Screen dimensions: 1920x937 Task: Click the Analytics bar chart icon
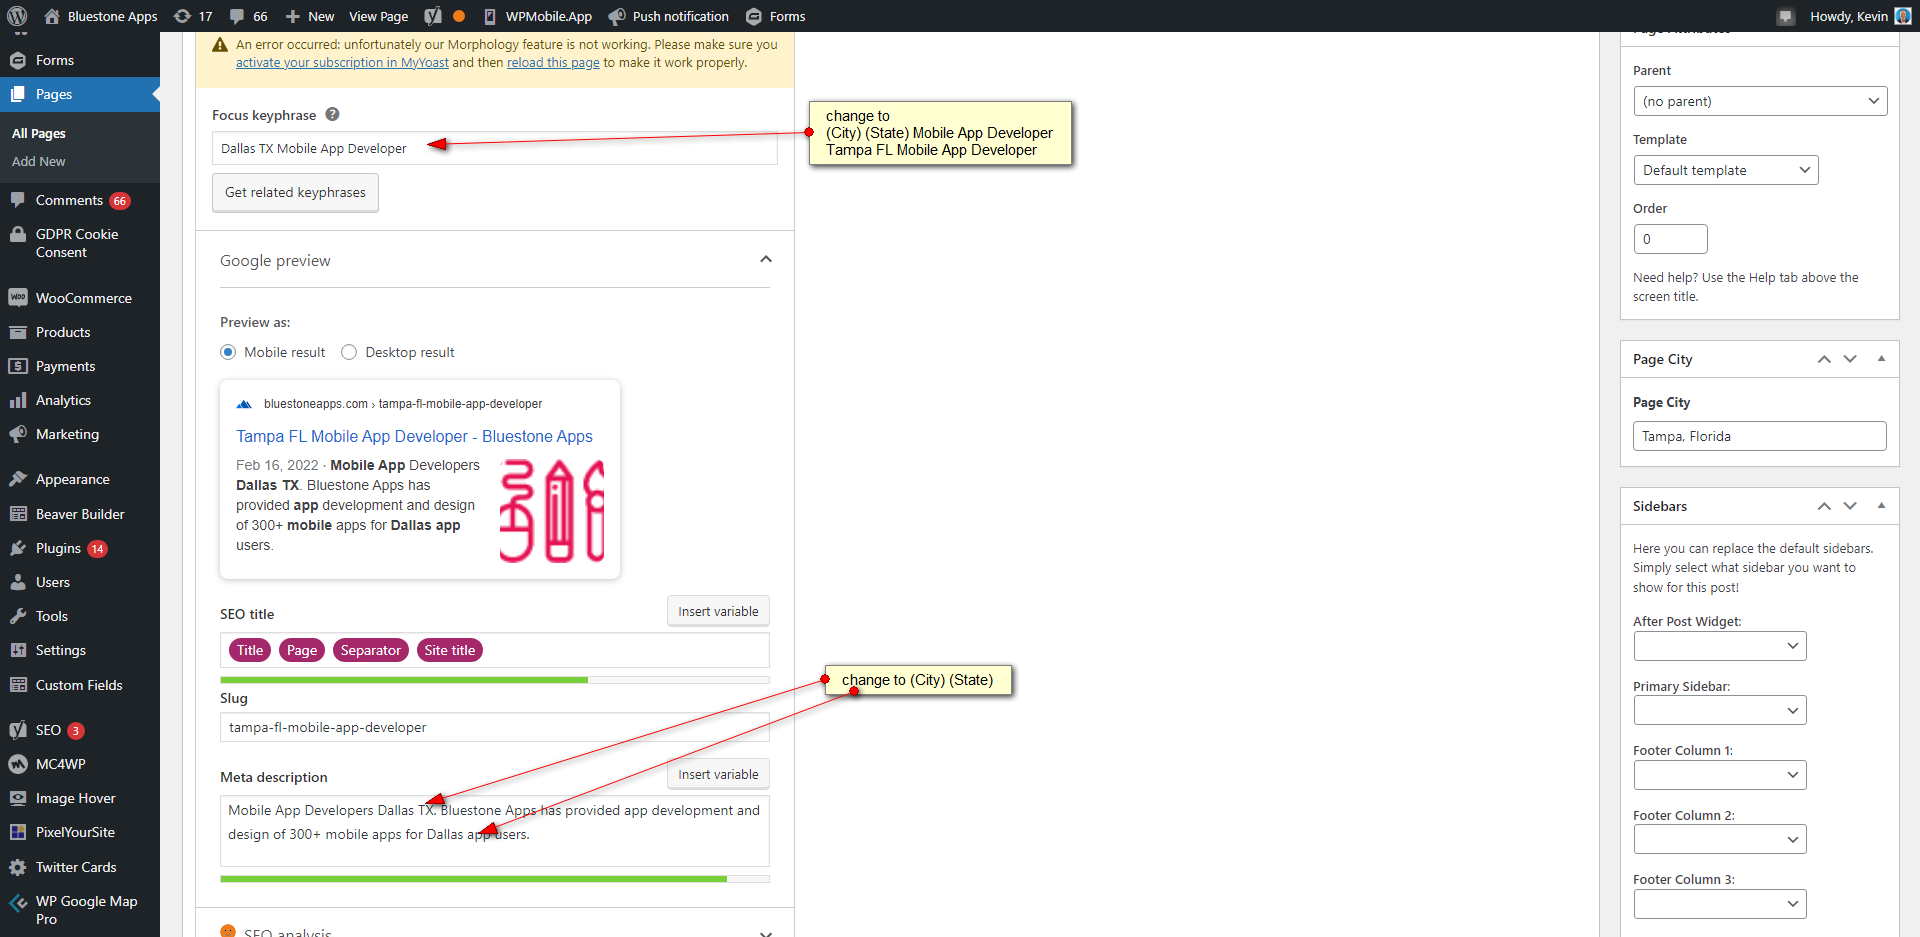coord(18,400)
